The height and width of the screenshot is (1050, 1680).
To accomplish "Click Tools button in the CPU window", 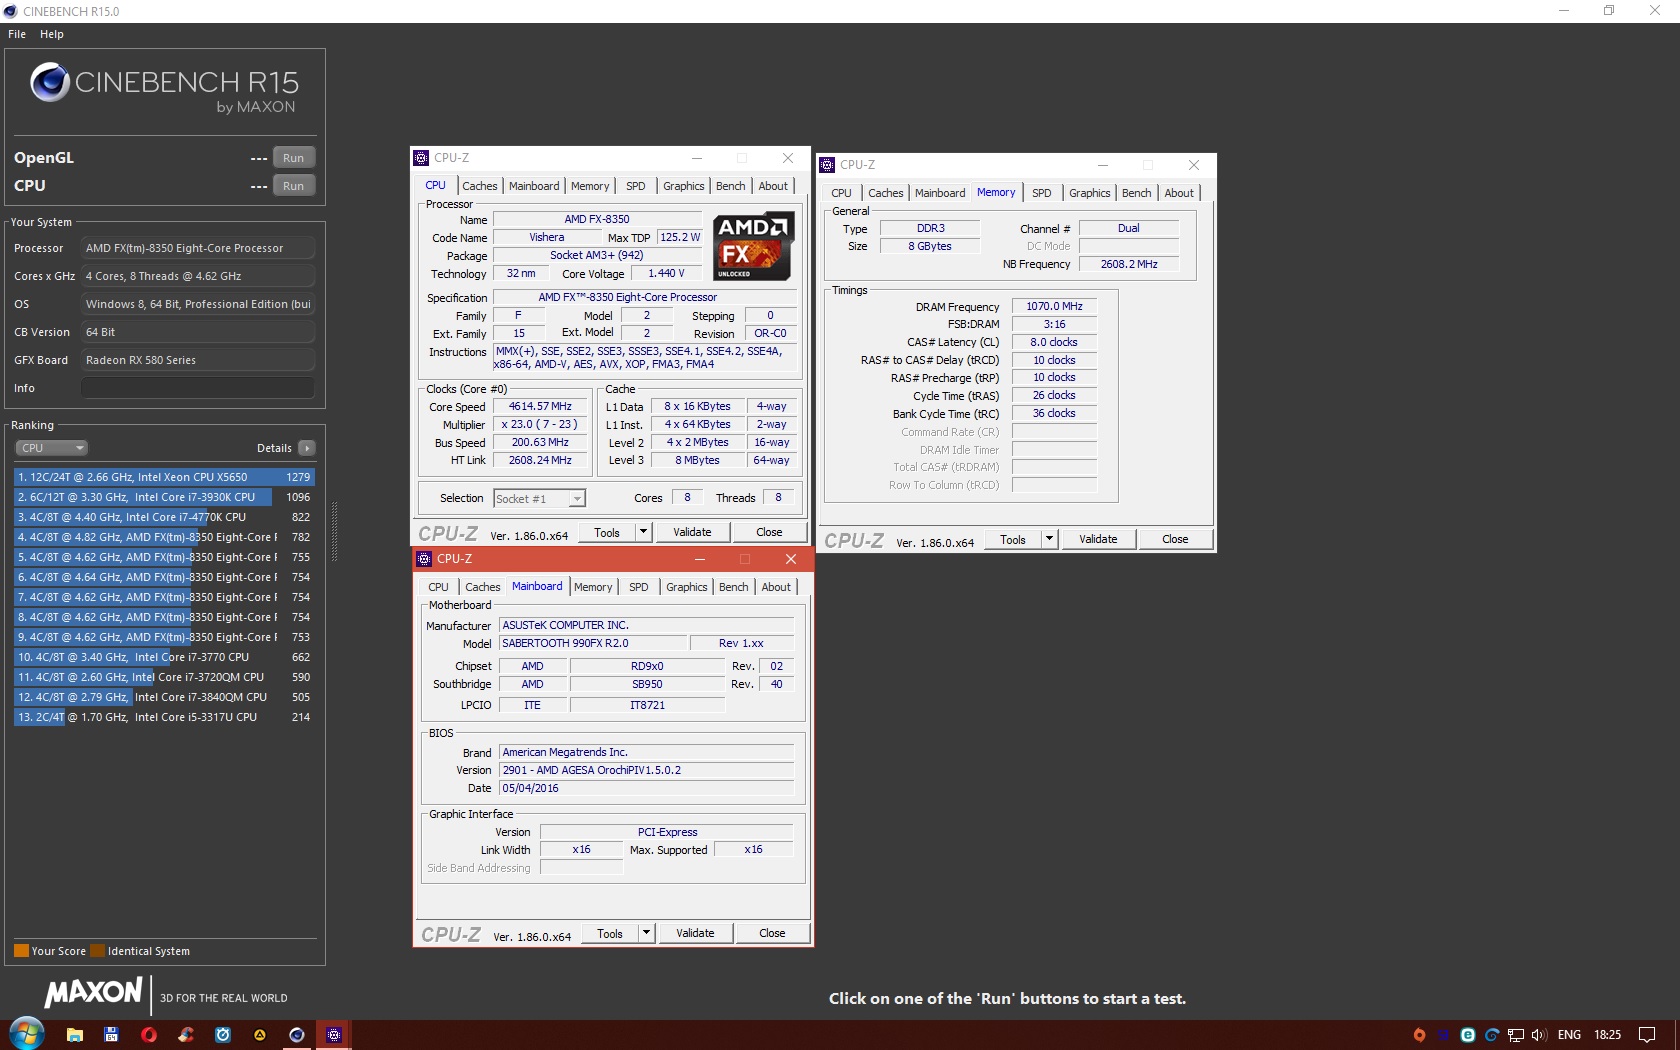I will (x=607, y=532).
